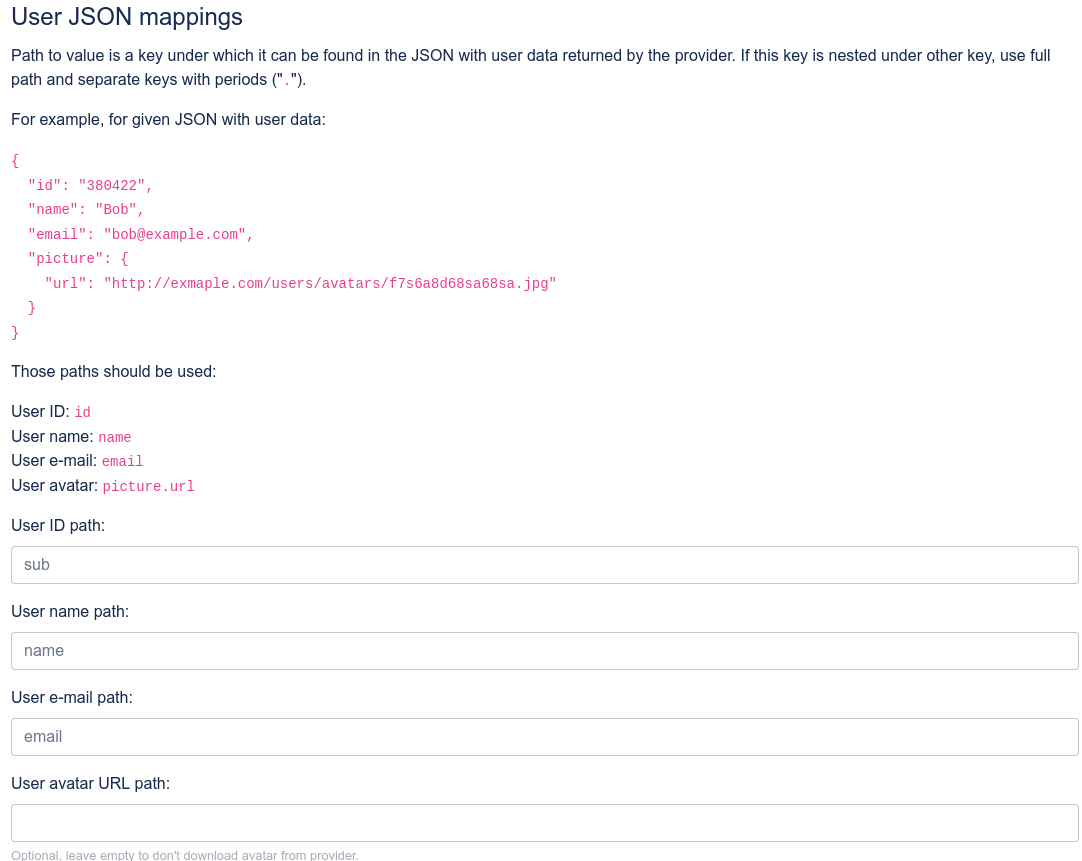This screenshot has height=861, width=1082.
Task: Click the "User e-mail path:" label
Action: (72, 697)
